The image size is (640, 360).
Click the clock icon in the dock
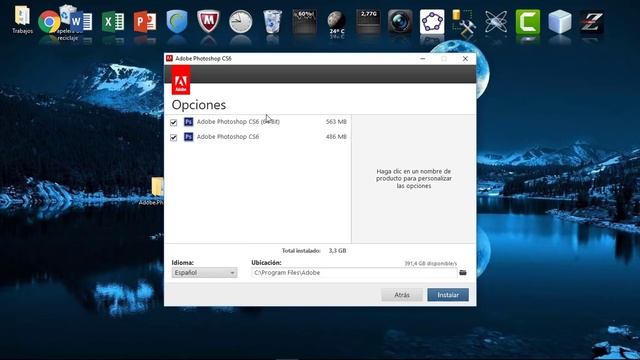tap(240, 21)
